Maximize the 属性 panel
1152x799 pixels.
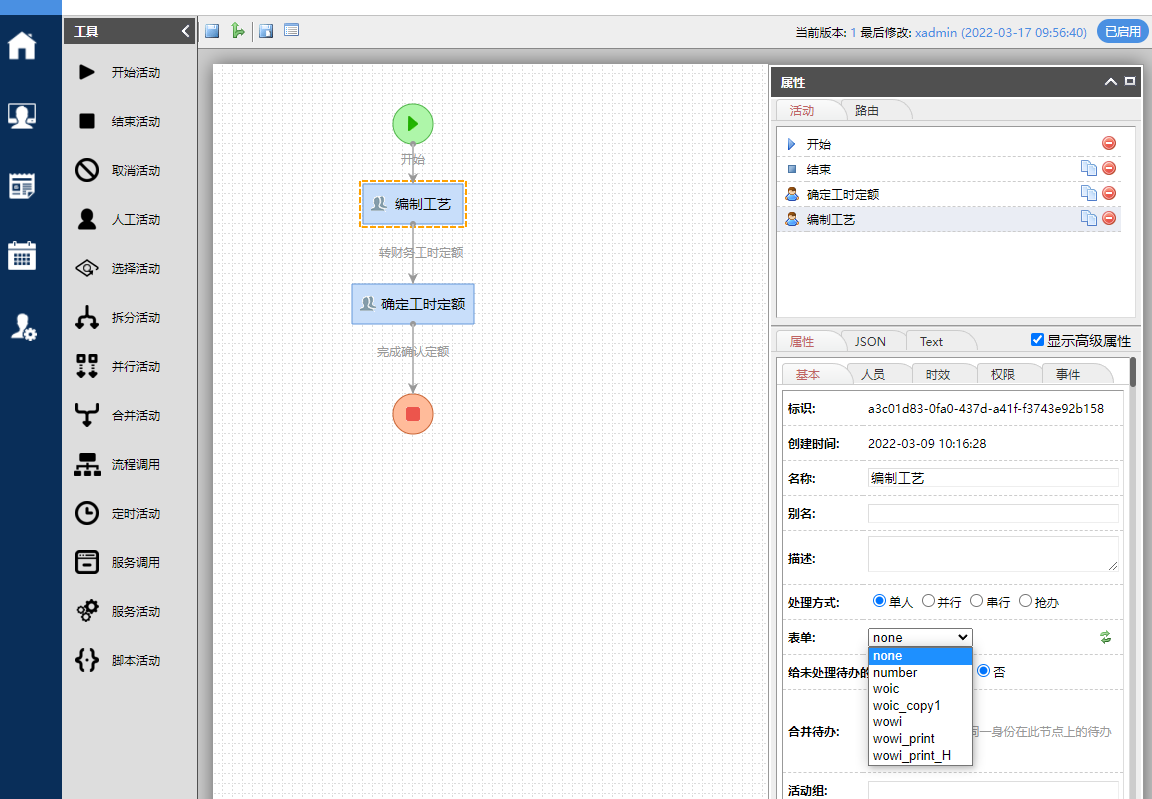point(1131,82)
